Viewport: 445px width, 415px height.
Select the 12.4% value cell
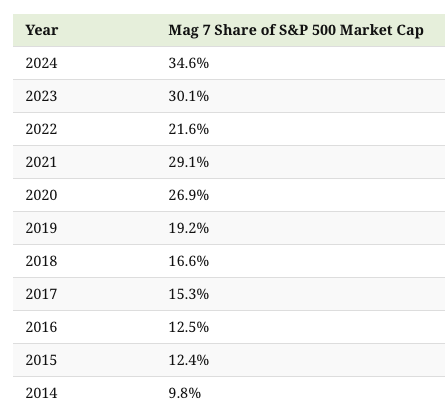(x=189, y=360)
